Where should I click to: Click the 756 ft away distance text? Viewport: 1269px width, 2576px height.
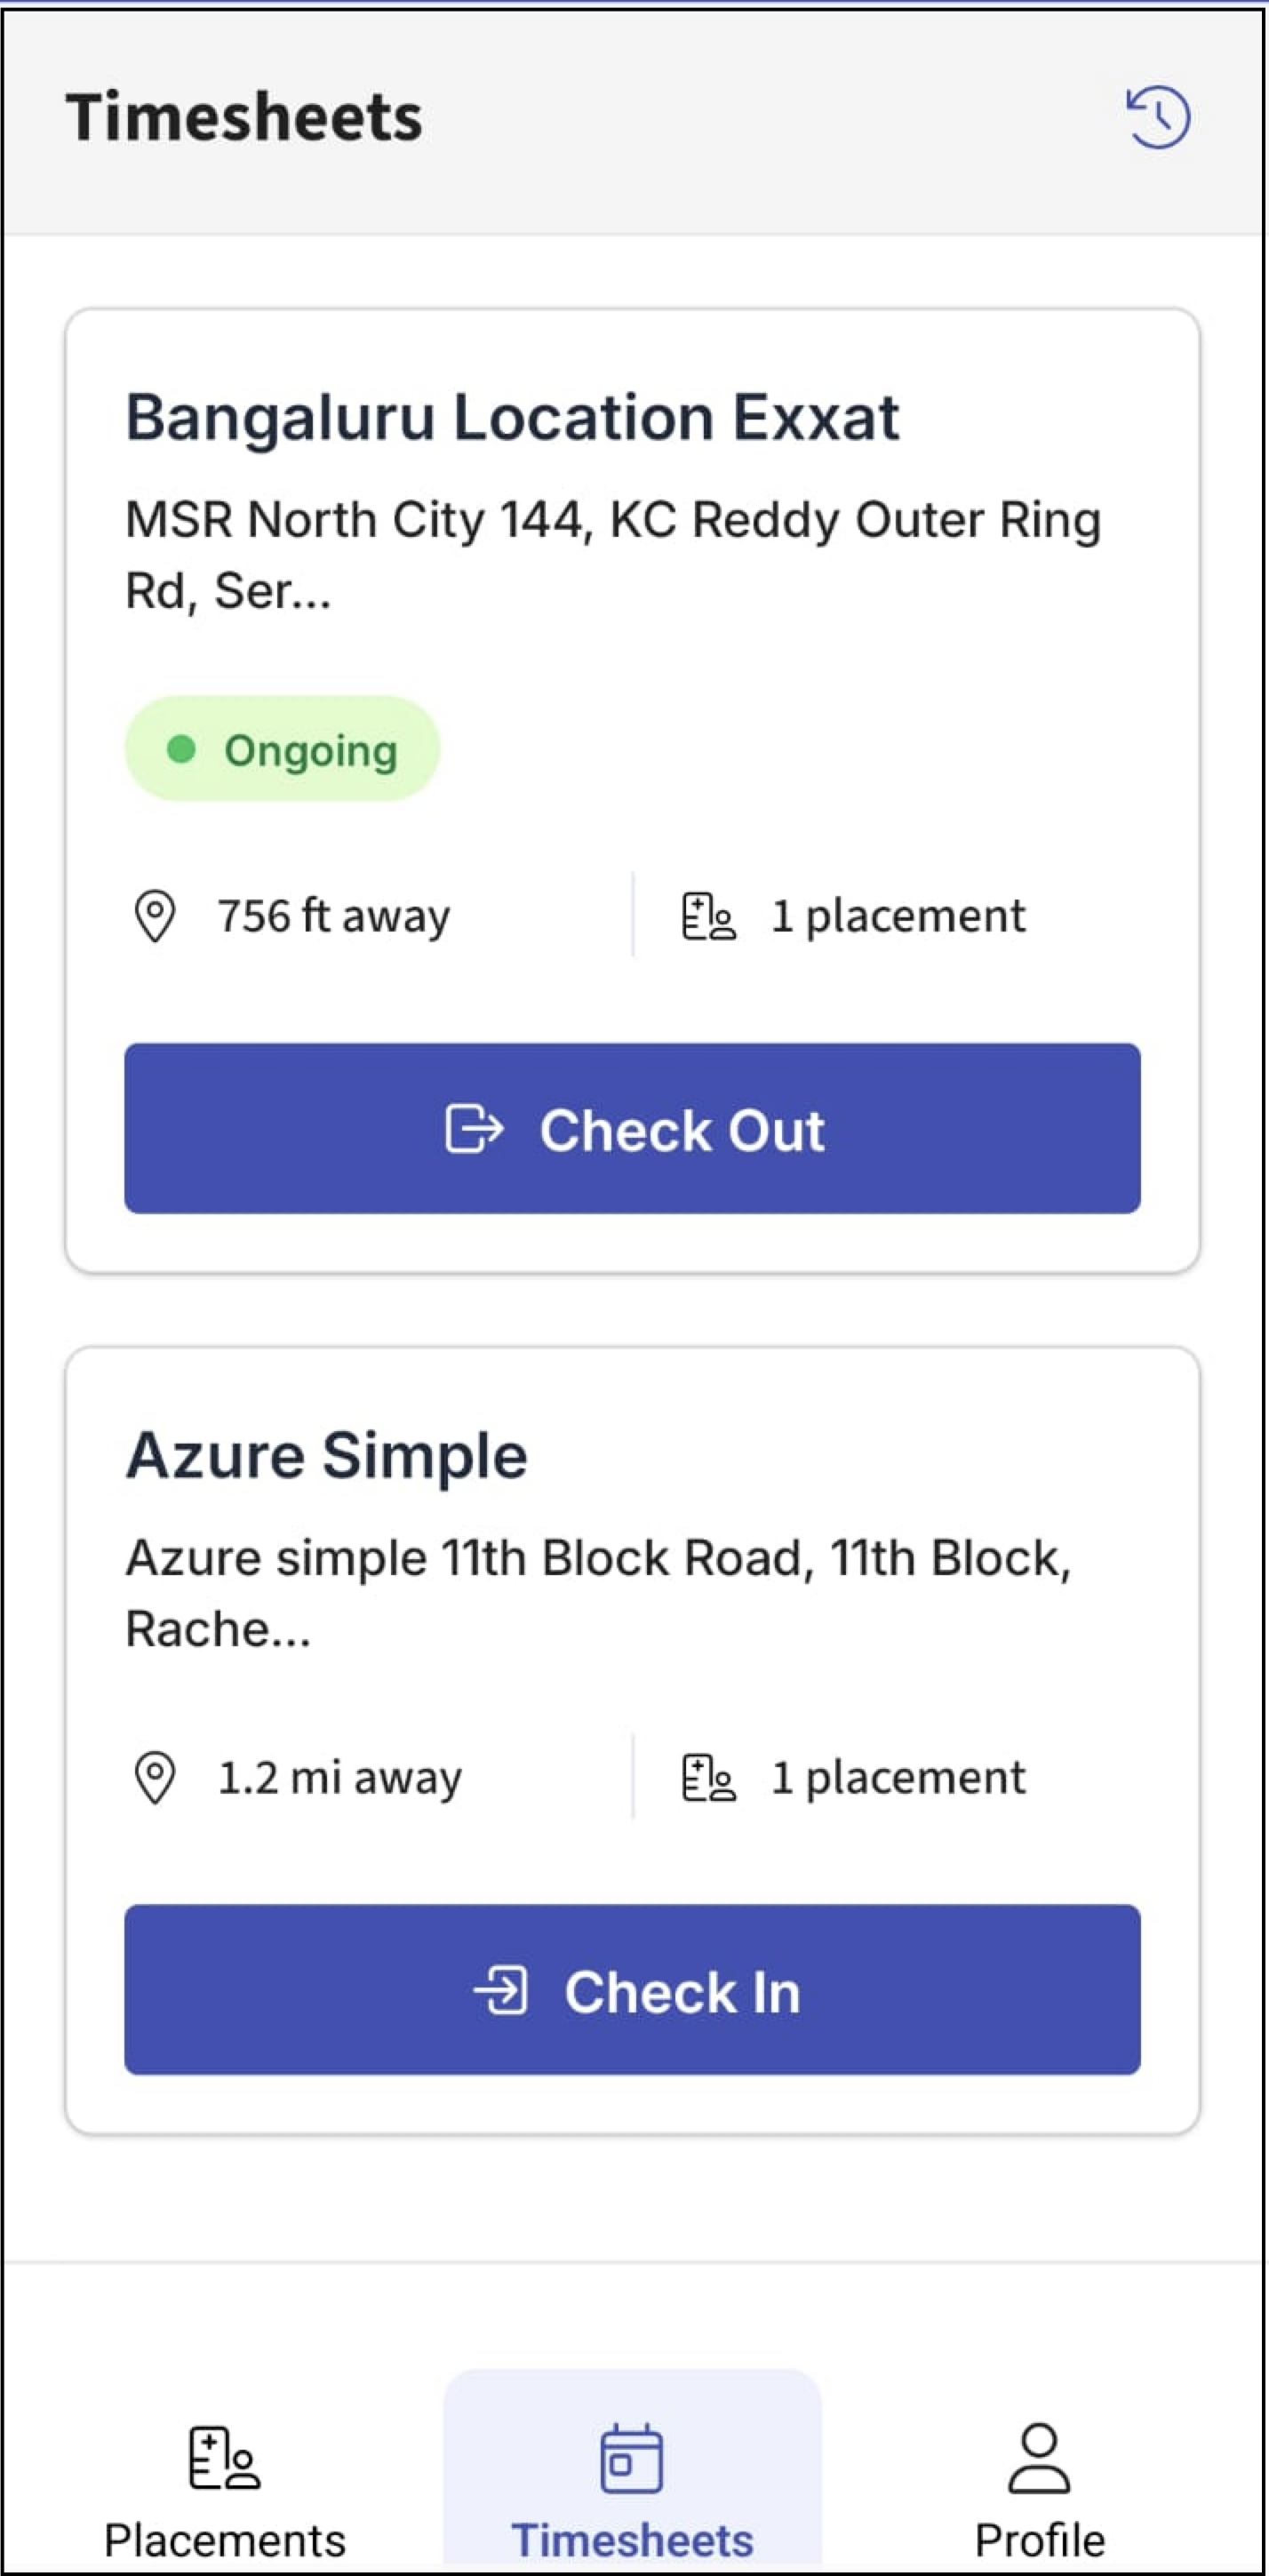[x=334, y=915]
